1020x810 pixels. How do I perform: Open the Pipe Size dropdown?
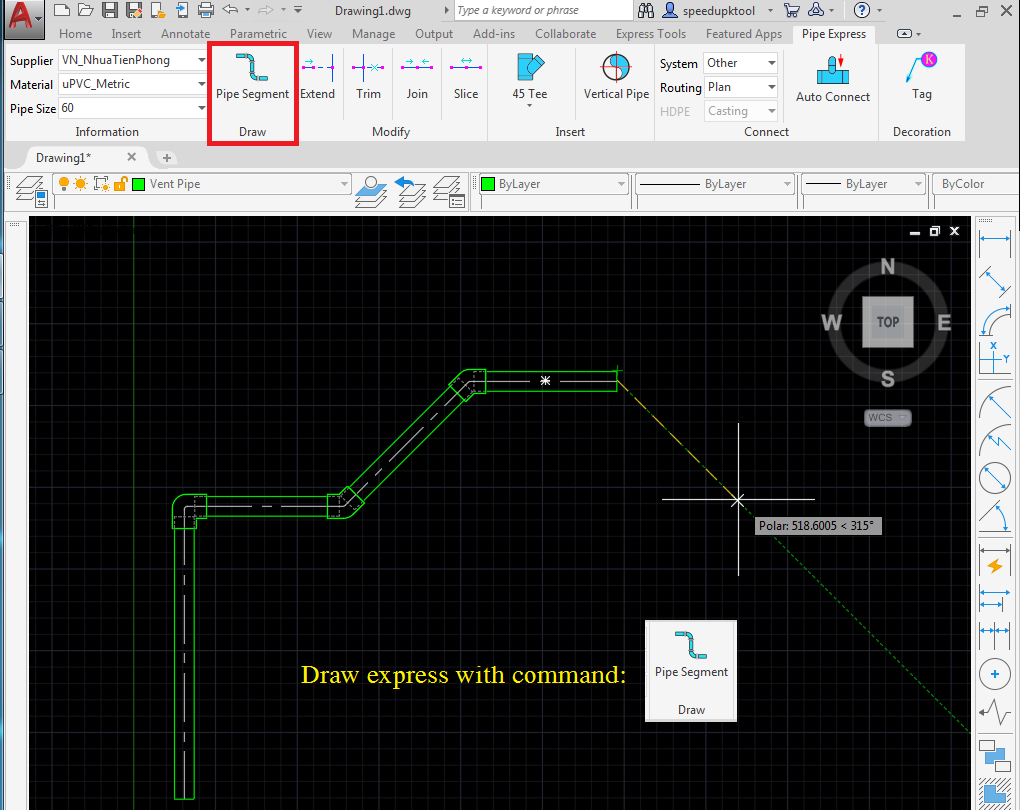pos(201,108)
